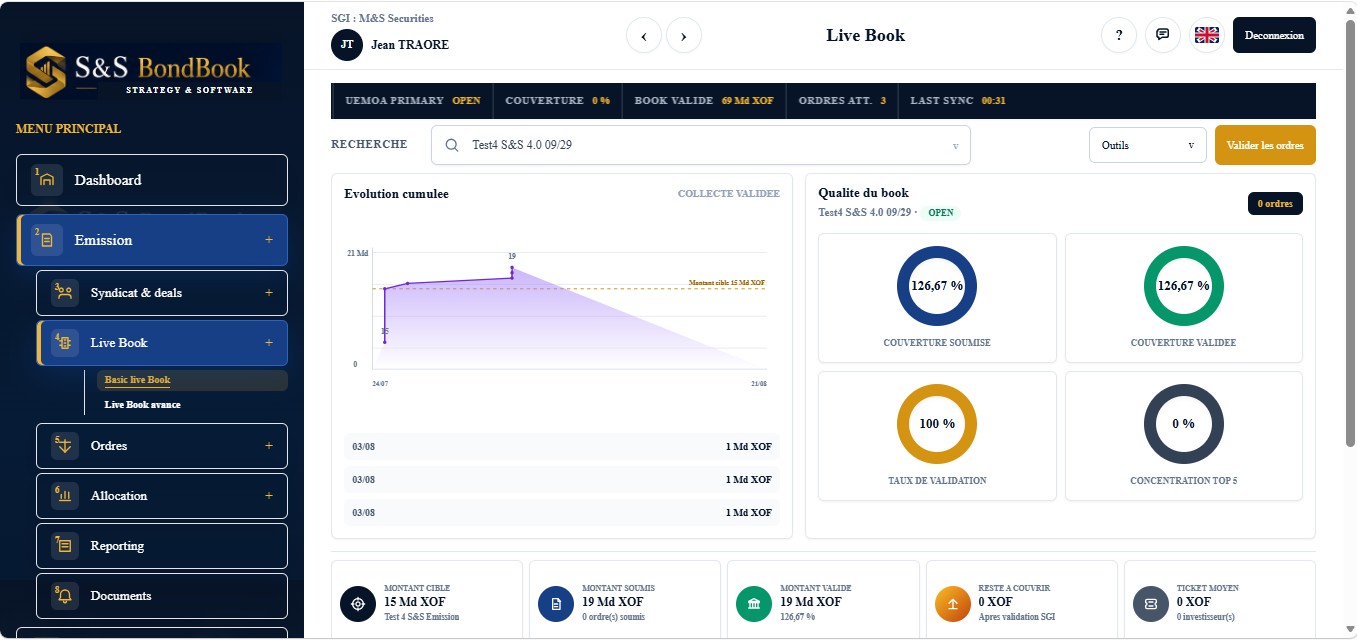Click the Montant Valide bank icon

753,603
